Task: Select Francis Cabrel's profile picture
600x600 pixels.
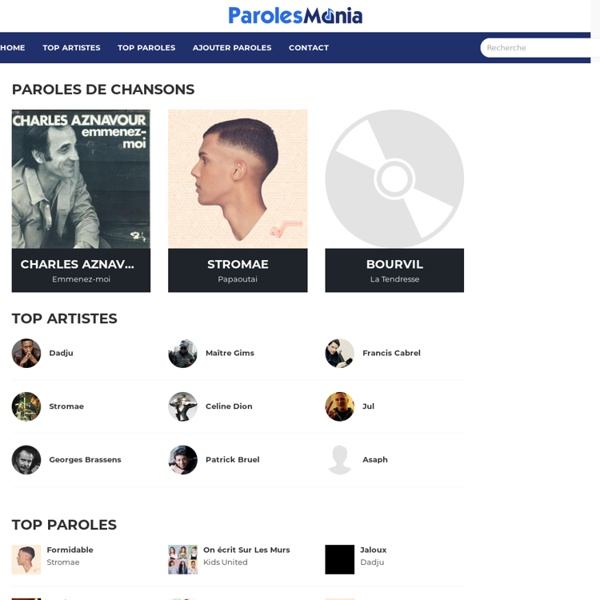Action: (x=339, y=353)
